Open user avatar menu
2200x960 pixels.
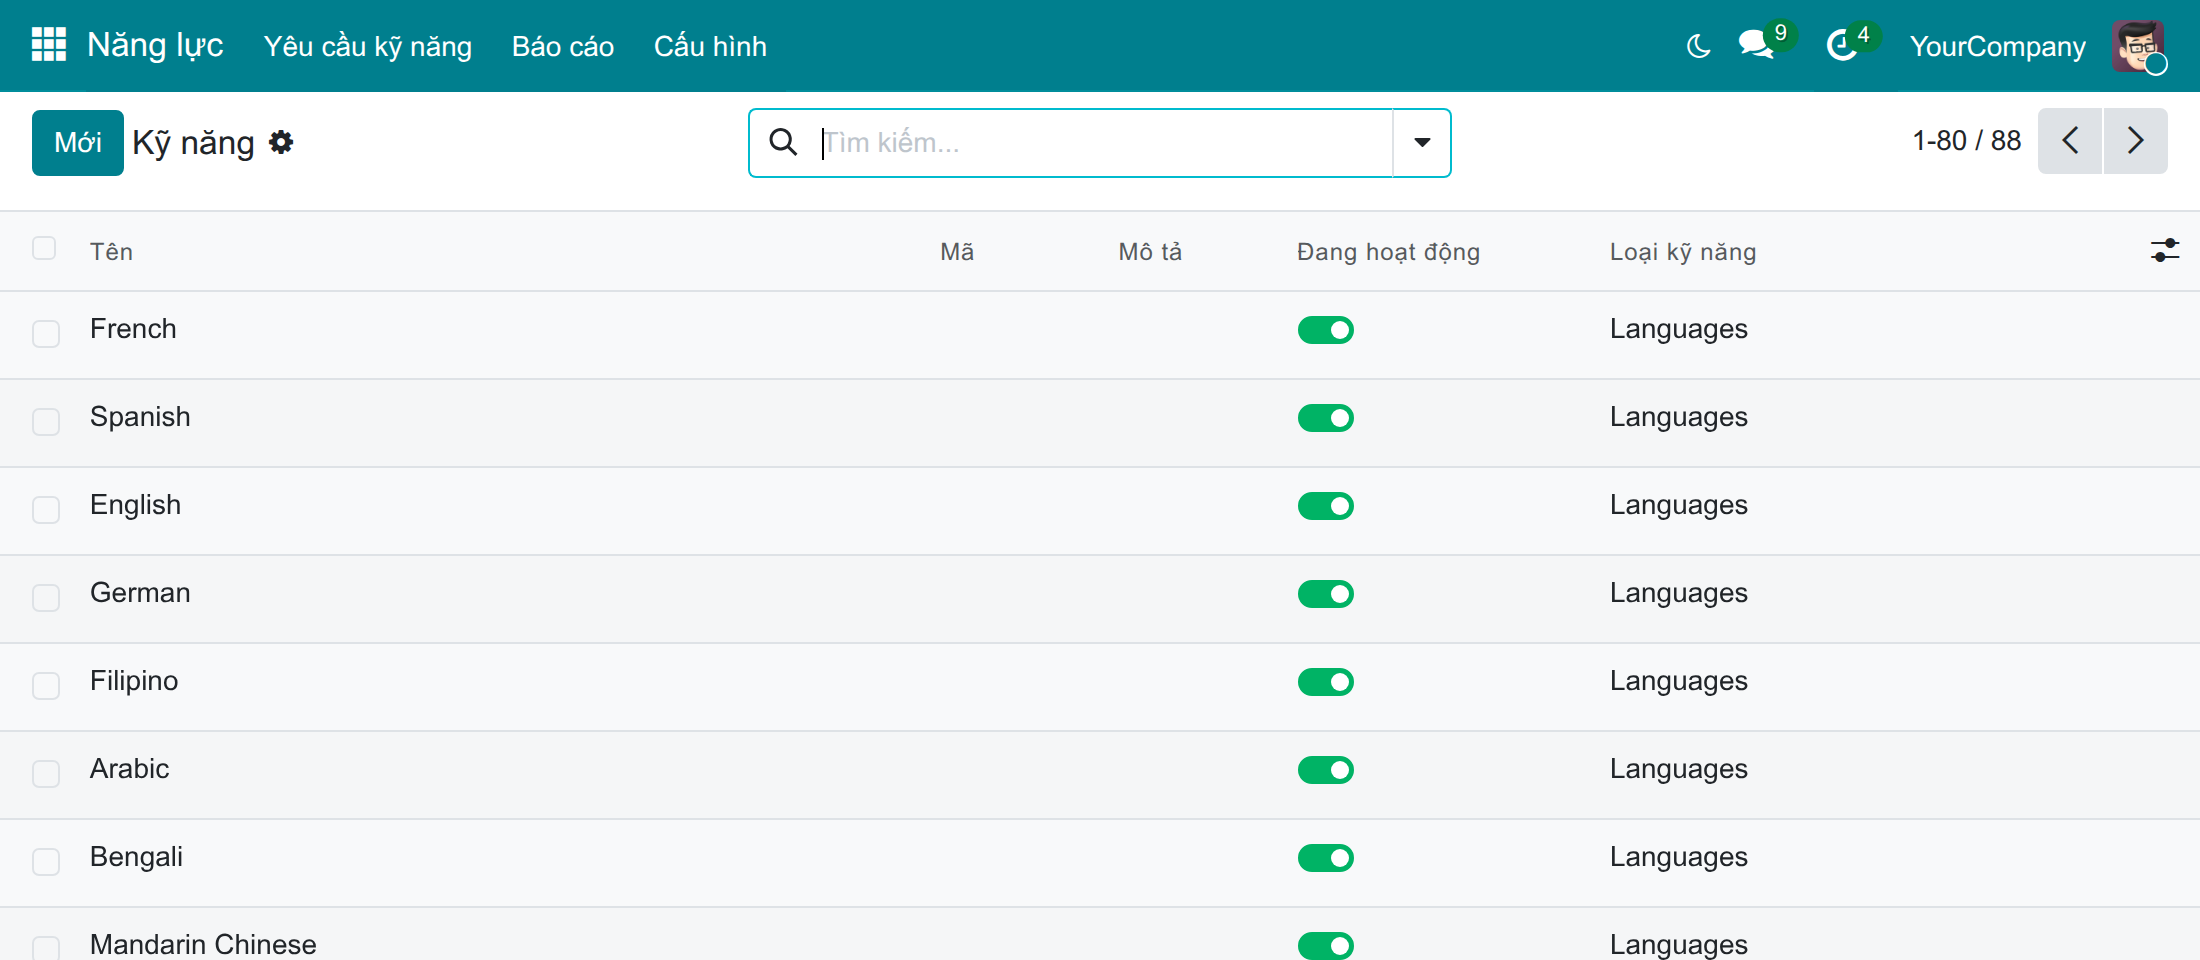coord(2138,46)
